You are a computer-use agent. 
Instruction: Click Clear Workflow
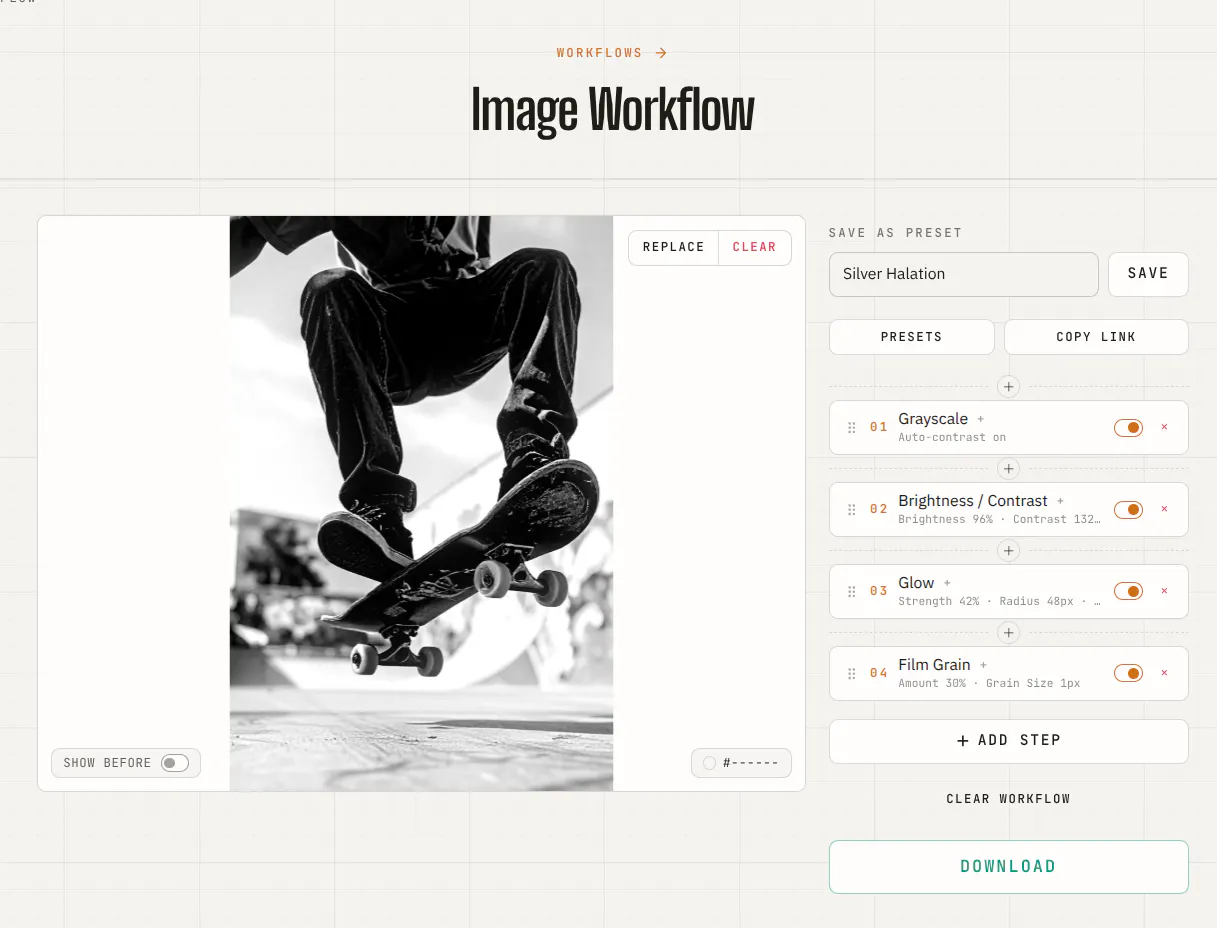point(1008,799)
